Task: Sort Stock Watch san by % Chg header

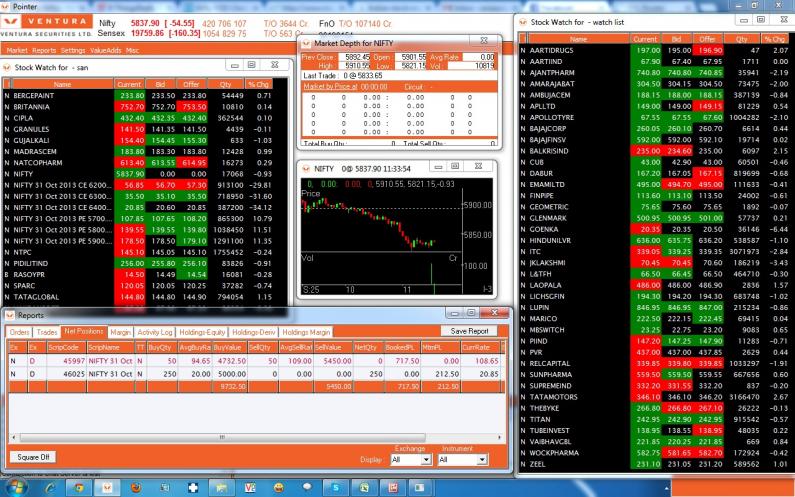Action: [x=259, y=84]
